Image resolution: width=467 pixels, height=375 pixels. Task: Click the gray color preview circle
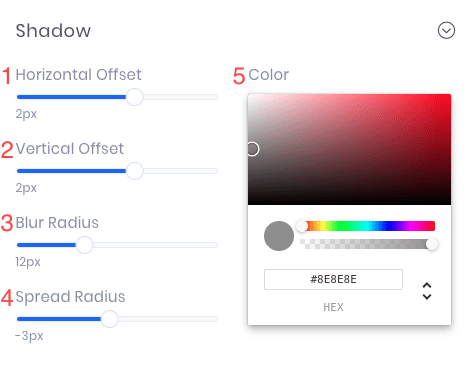[x=279, y=236]
